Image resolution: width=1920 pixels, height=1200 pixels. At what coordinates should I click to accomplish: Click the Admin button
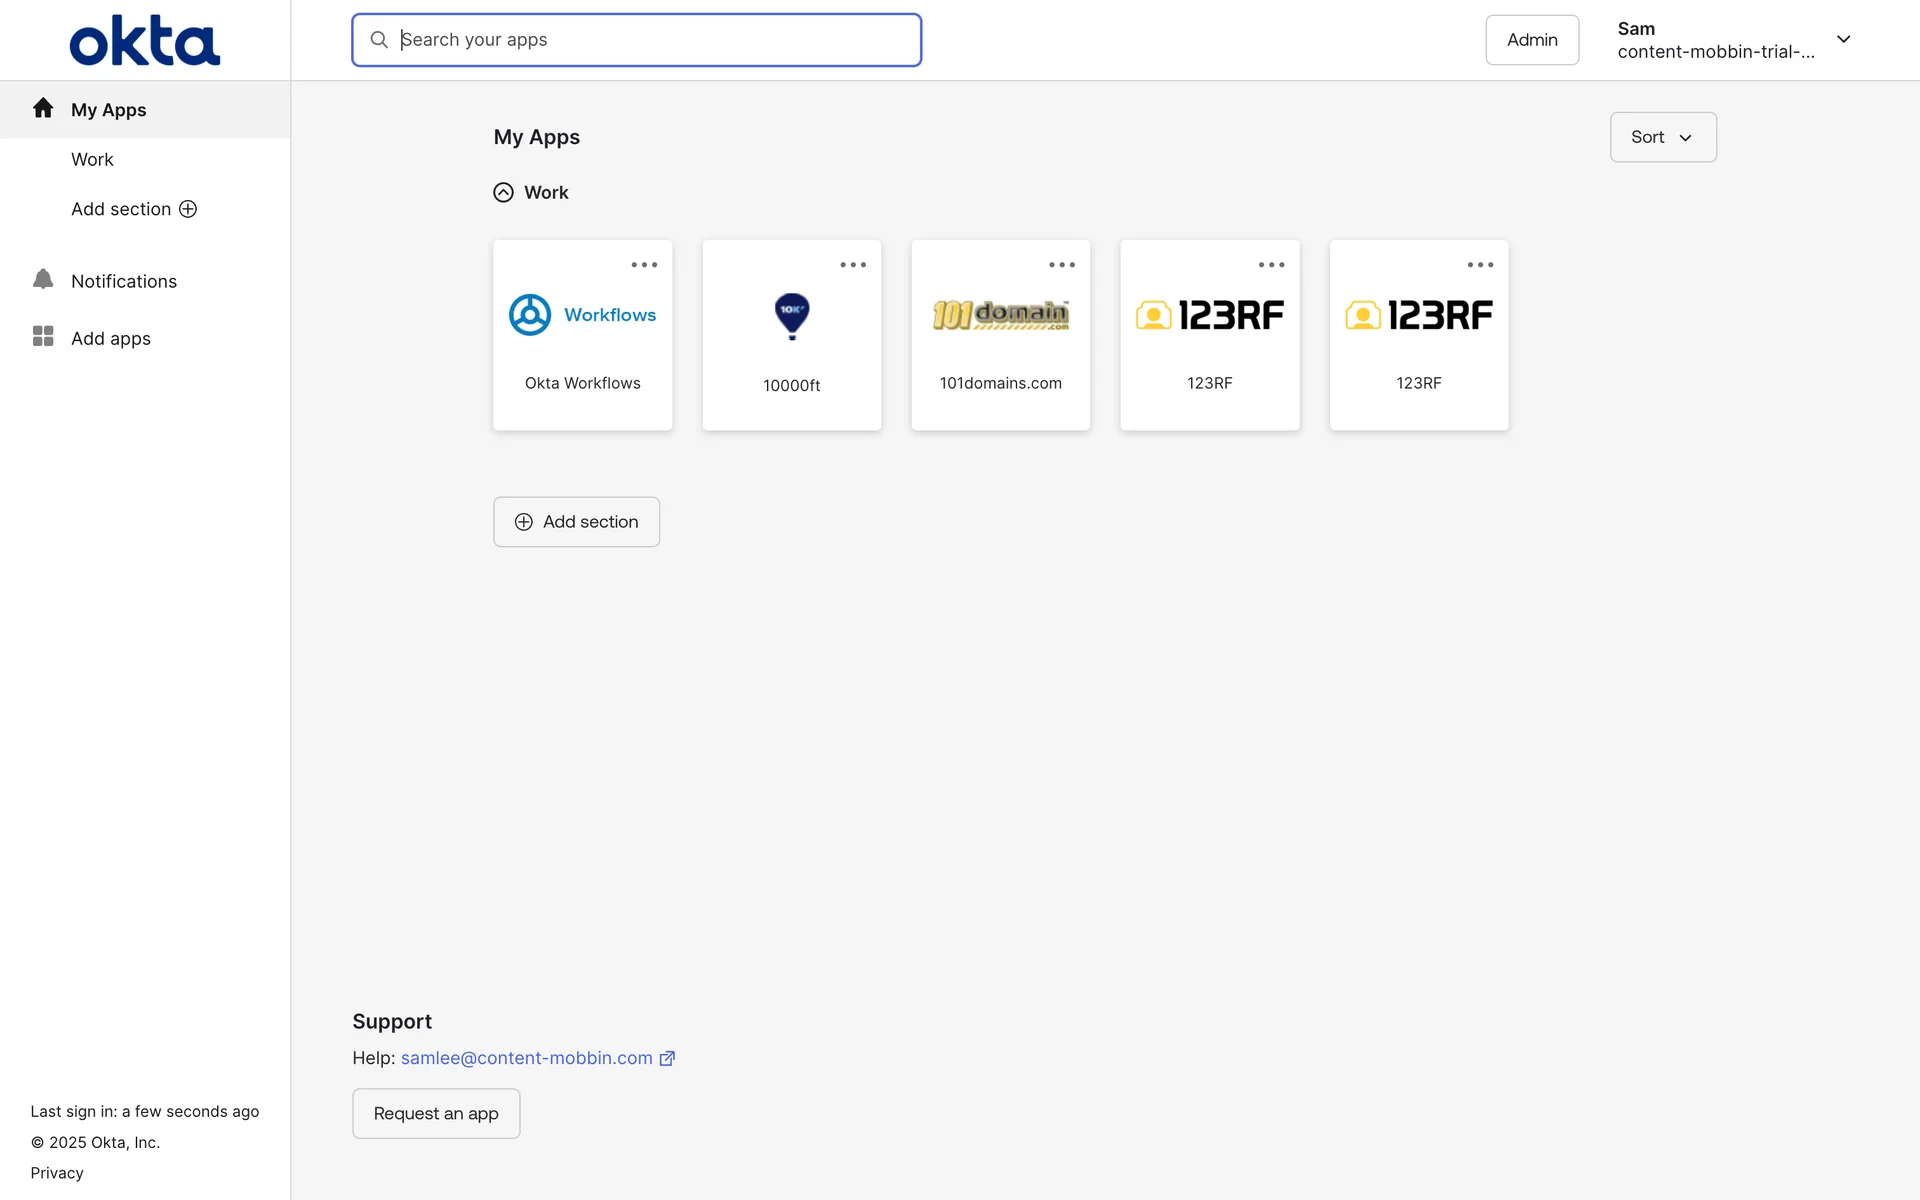[x=1531, y=40]
